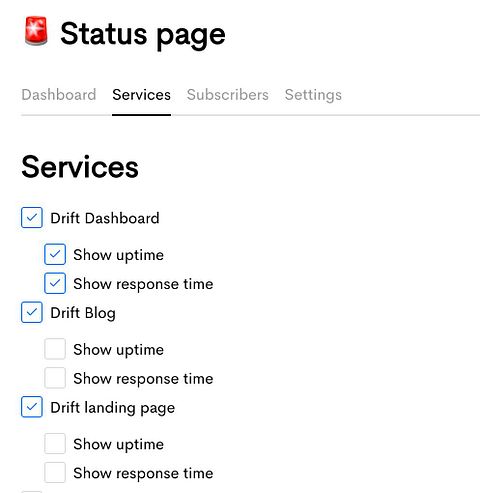Viewport: 480px width, 493px height.
Task: Disable Show response time under Drift Dashboard
Action: [55, 283]
